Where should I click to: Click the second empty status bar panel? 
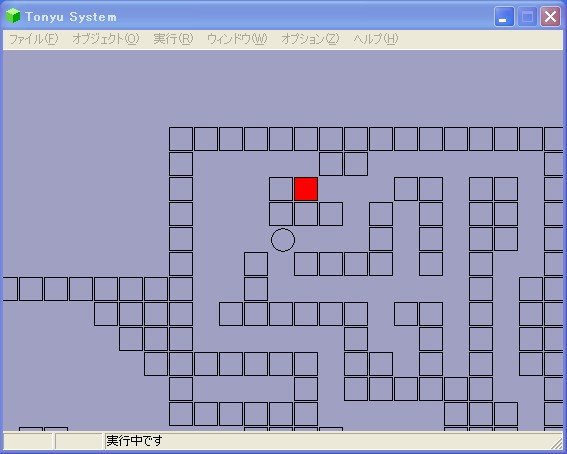coord(79,441)
